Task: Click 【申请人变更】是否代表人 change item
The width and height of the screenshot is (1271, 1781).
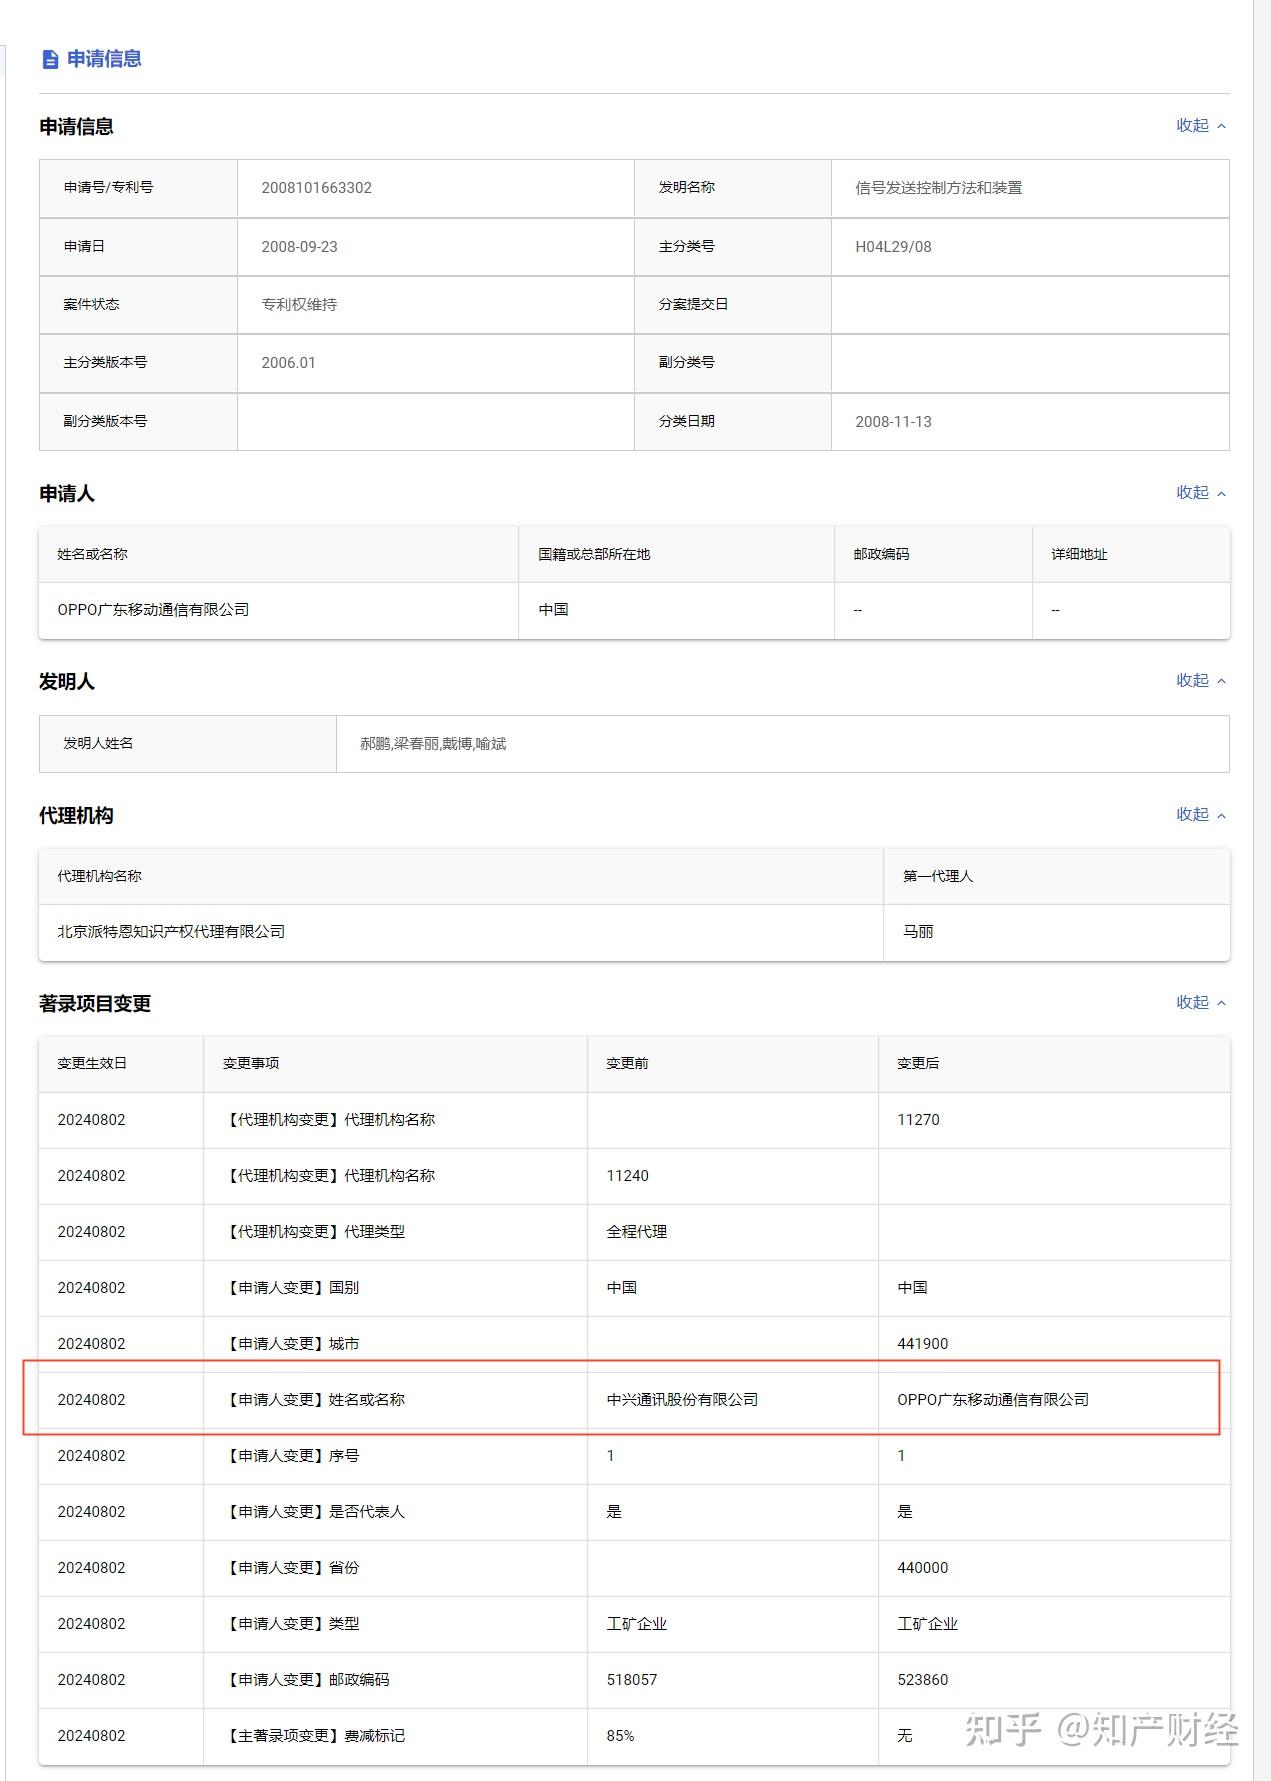Action: [314, 1512]
